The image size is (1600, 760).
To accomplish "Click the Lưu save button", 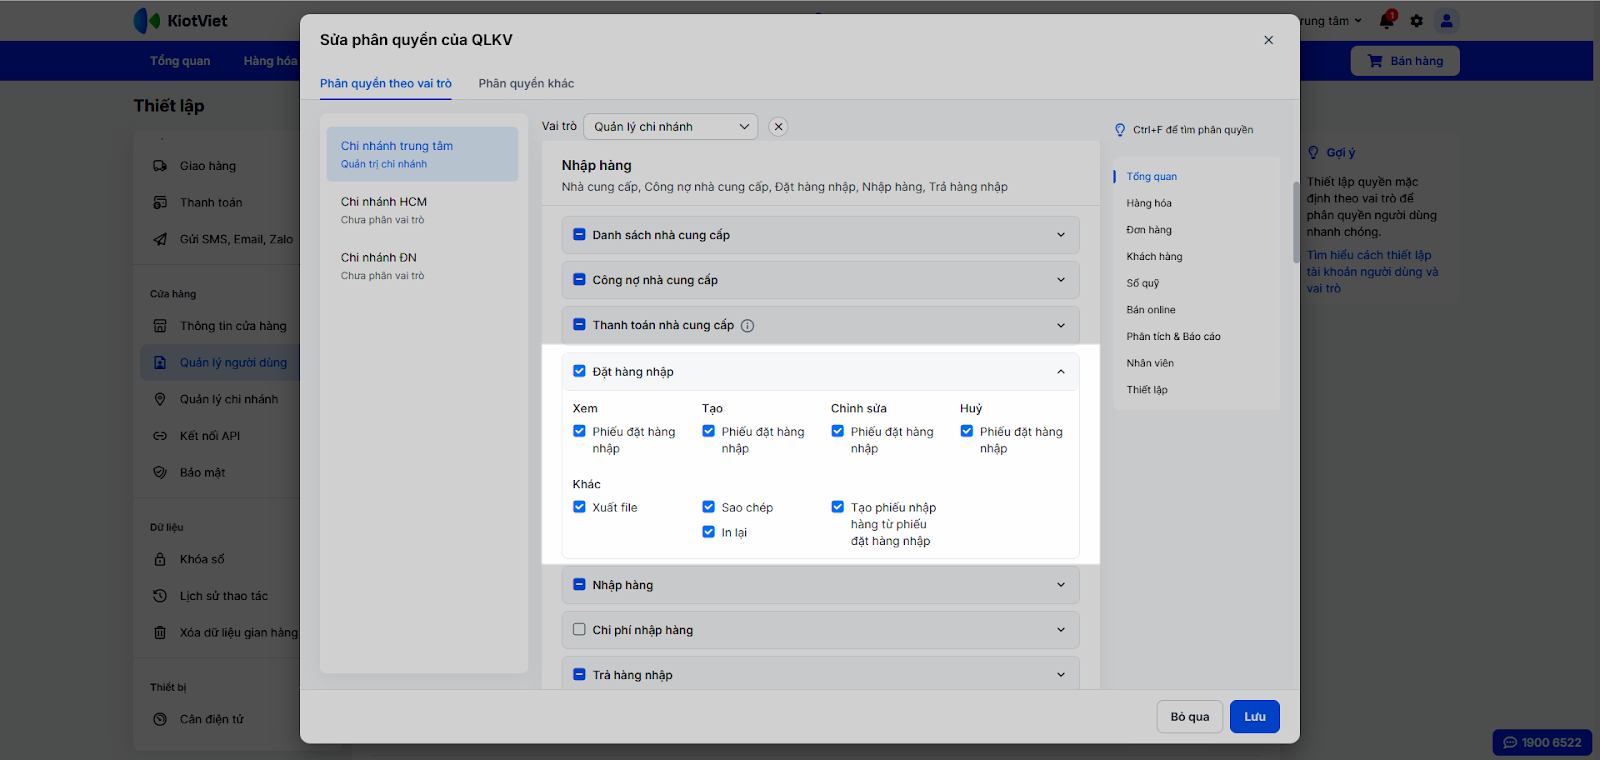I will click(x=1254, y=717).
